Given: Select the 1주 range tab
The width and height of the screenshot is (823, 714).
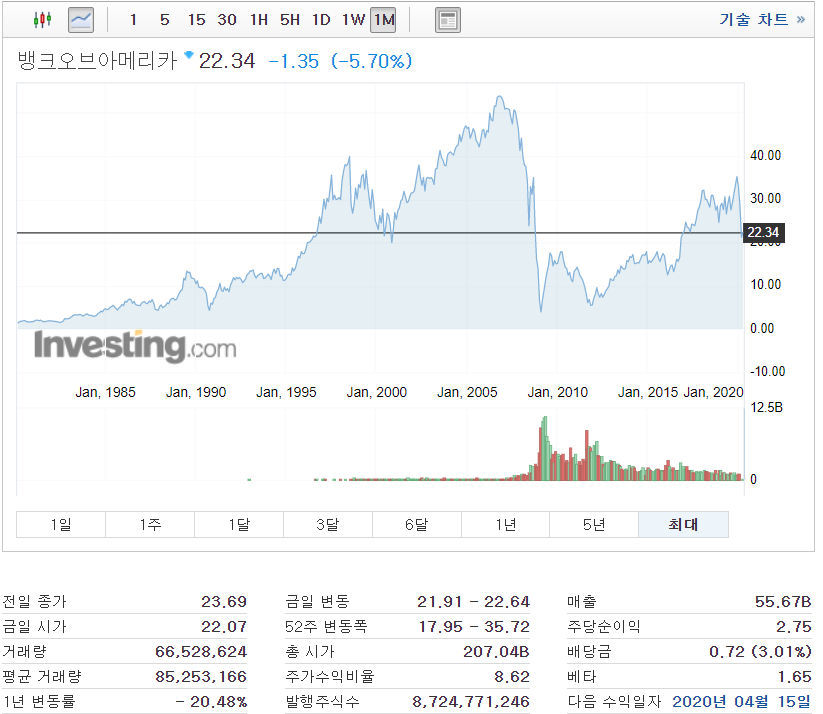Looking at the screenshot, I should [150, 524].
